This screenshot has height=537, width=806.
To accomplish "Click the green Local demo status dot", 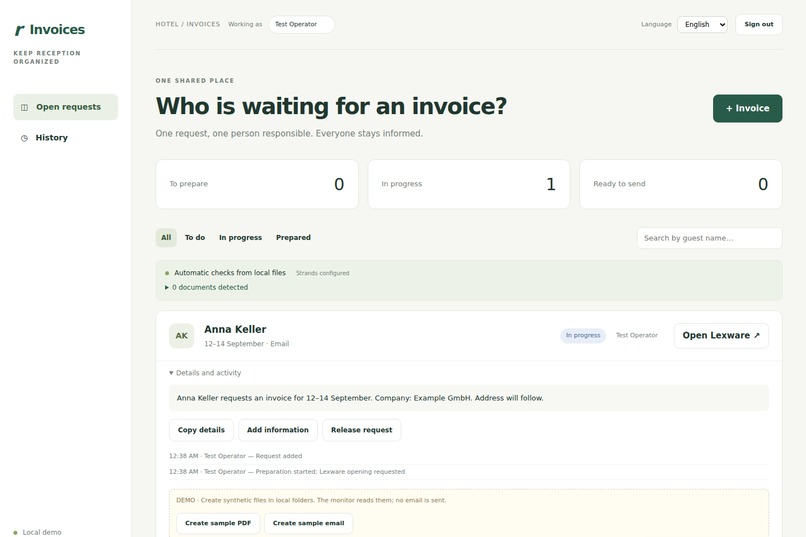I will pos(15,532).
